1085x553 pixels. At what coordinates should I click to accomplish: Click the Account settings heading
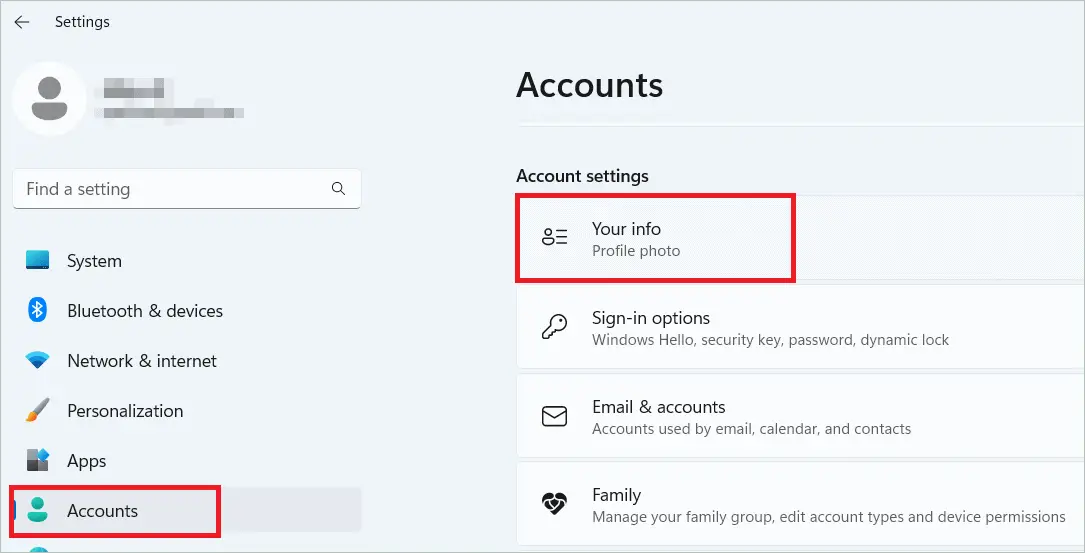pos(583,176)
